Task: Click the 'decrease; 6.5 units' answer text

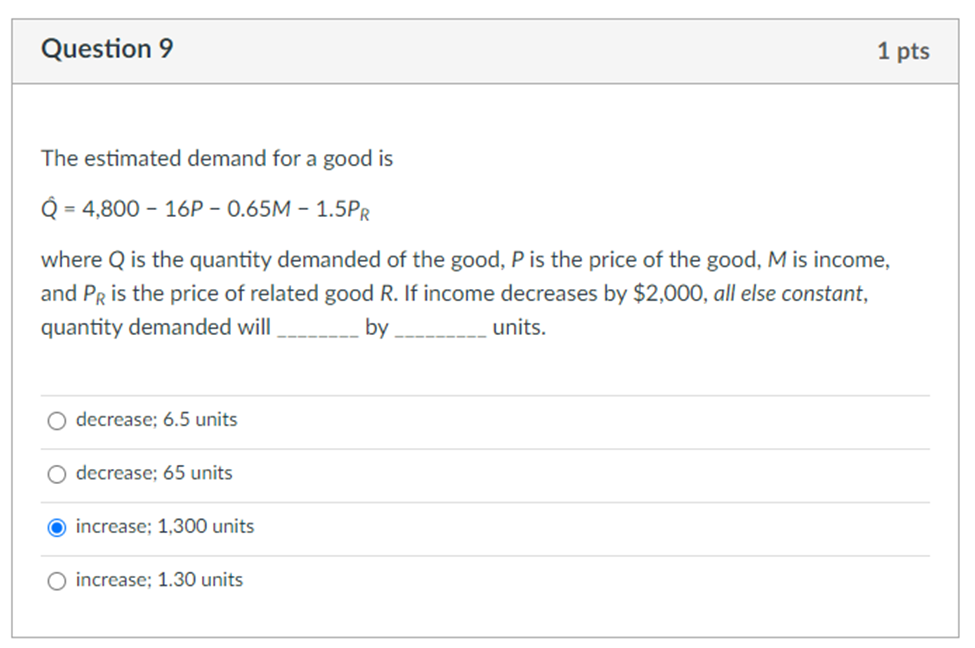Action: pyautogui.click(x=157, y=420)
